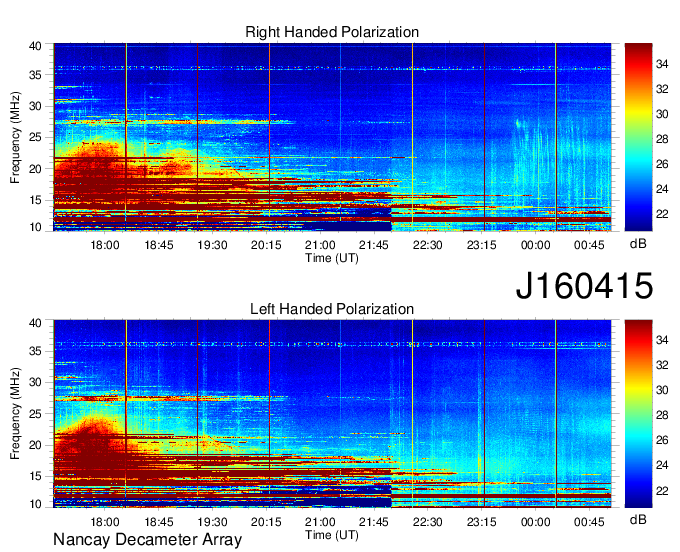Click the 00:00 time tick under Left Handed plot
This screenshot has width=680, height=552.
535,522
